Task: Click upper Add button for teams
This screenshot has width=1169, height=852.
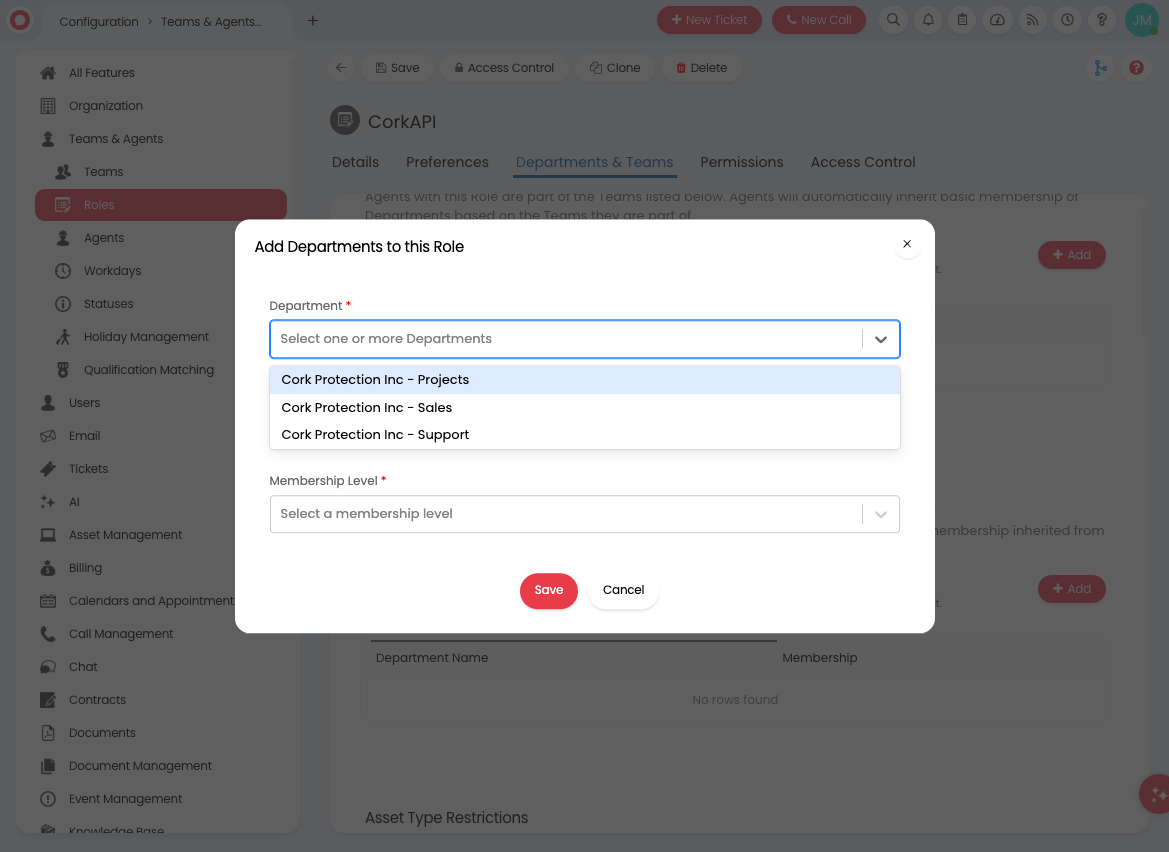Action: pos(1071,255)
